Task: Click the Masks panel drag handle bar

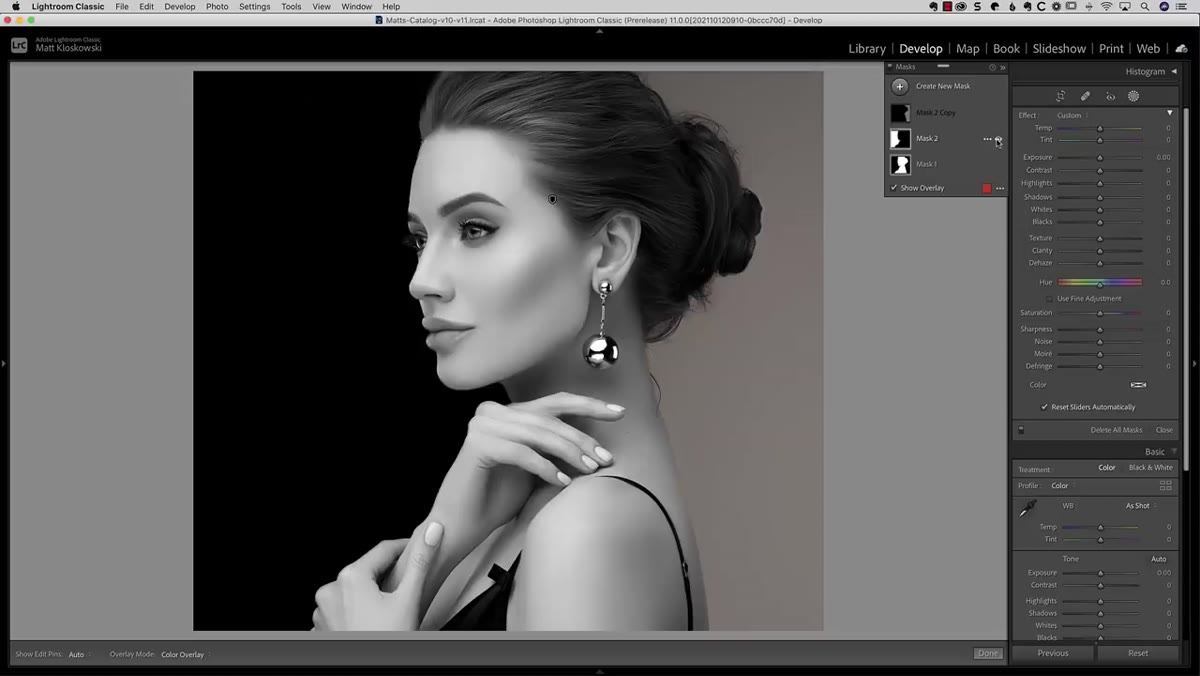Action: pos(943,66)
